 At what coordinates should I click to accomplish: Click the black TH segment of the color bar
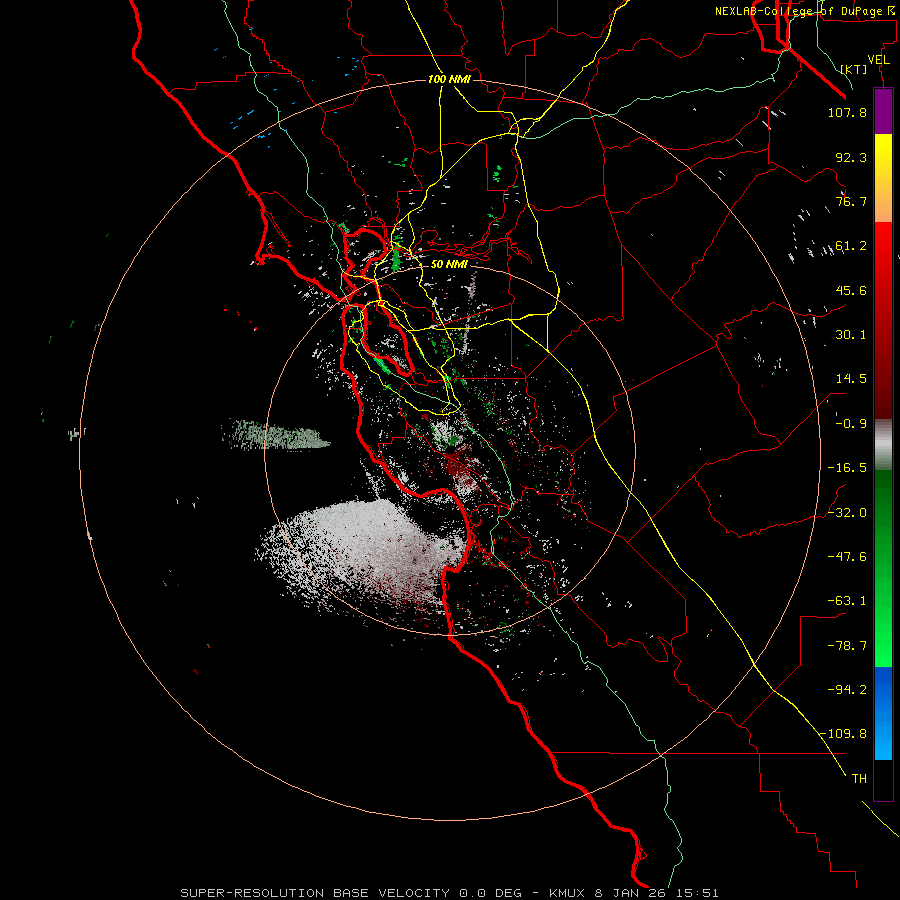[x=883, y=780]
